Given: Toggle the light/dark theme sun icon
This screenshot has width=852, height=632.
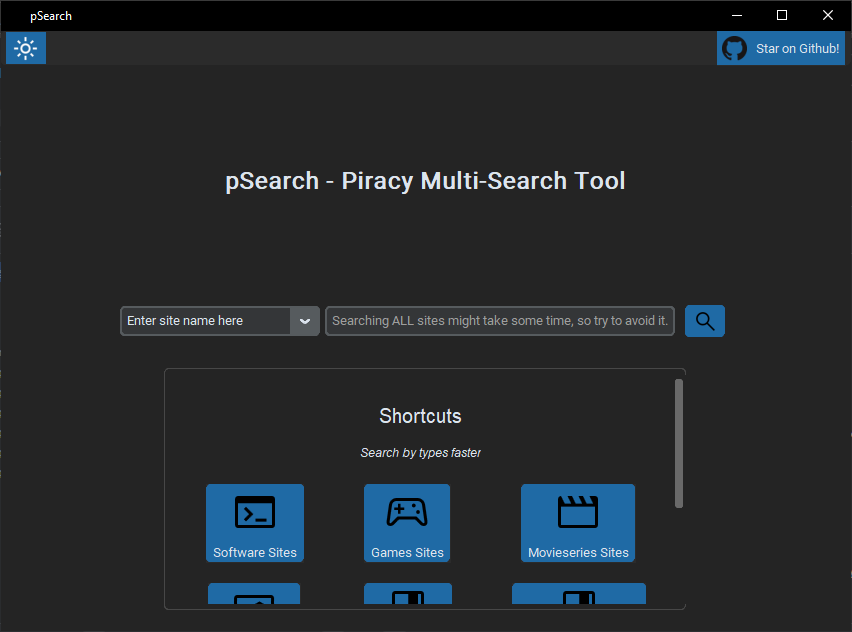Looking at the screenshot, I should [x=26, y=48].
